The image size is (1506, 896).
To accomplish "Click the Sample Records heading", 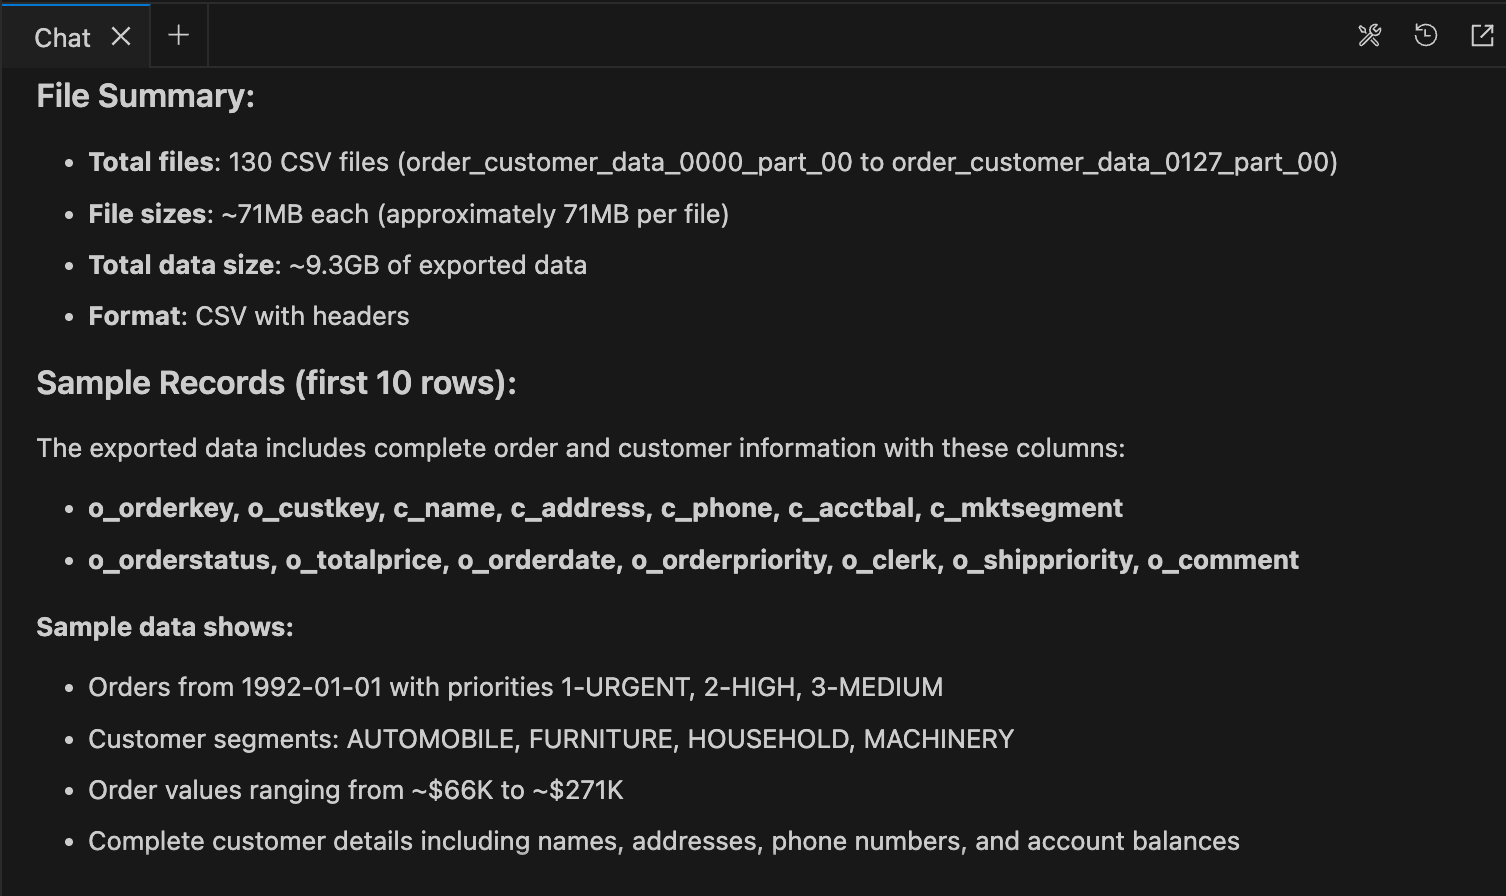I will (x=276, y=382).
